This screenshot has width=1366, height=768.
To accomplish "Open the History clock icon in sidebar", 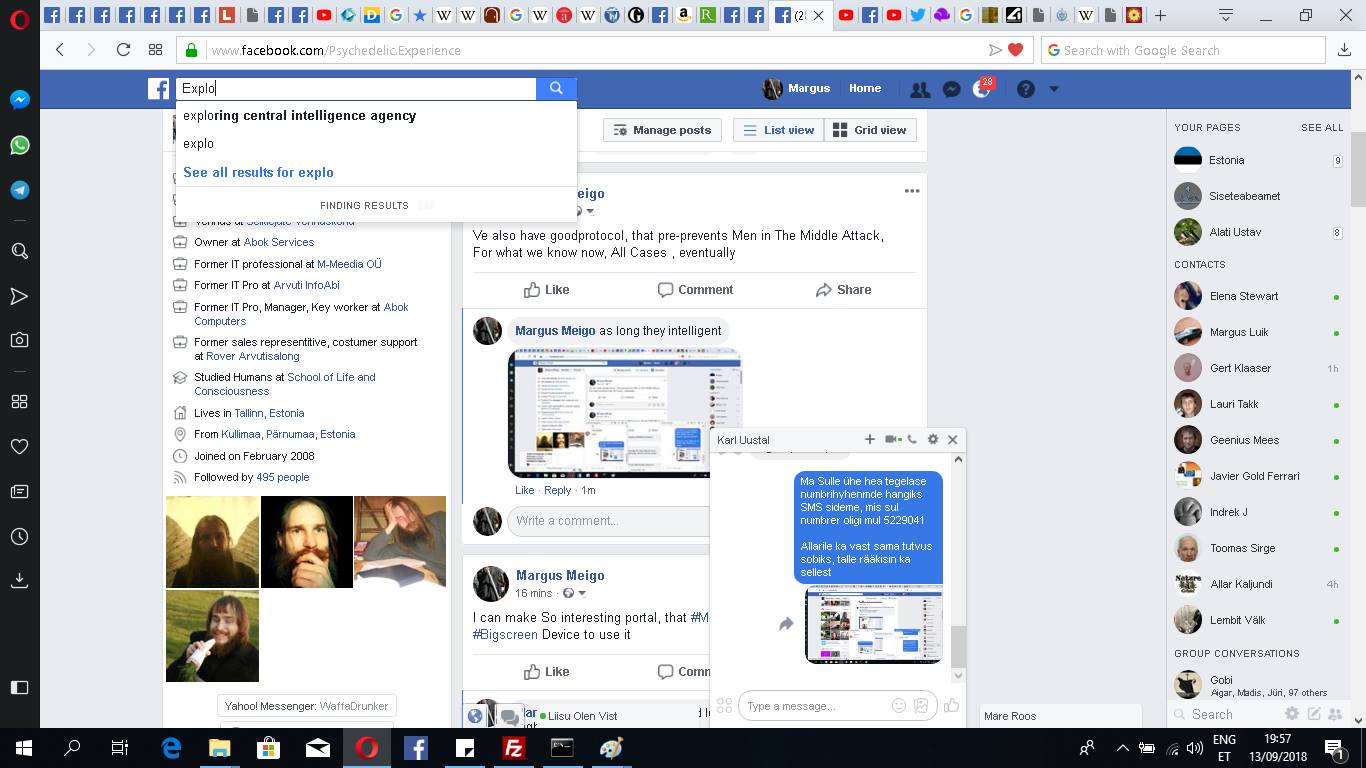I will (19, 537).
